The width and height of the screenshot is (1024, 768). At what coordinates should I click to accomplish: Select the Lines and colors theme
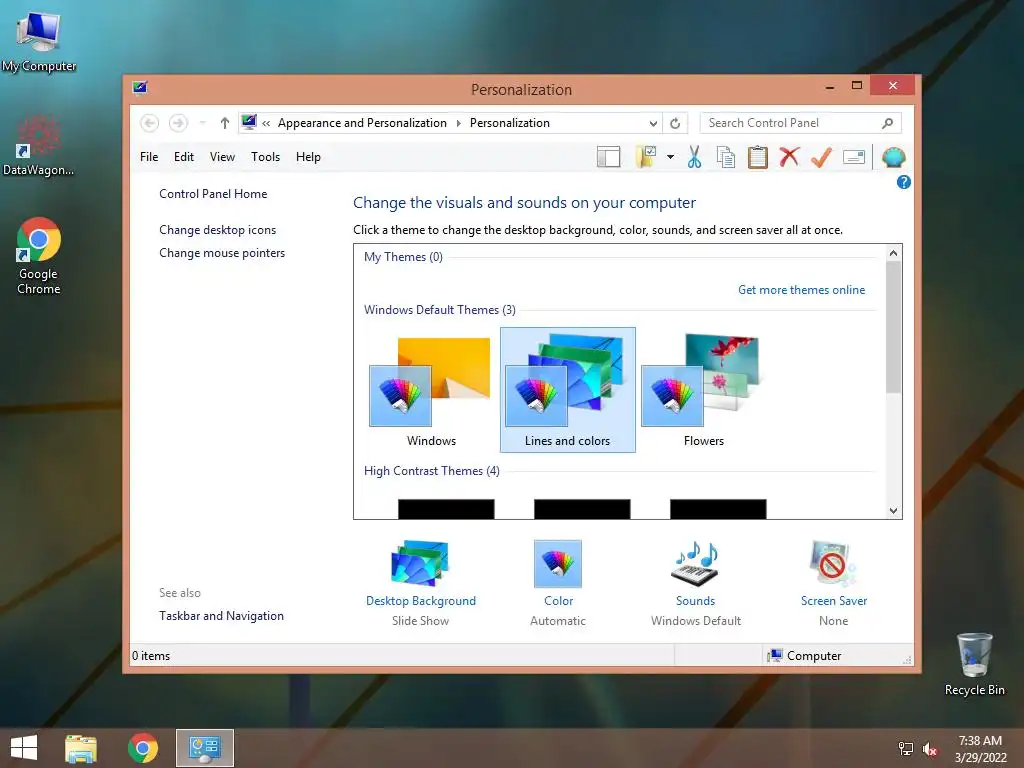(568, 391)
